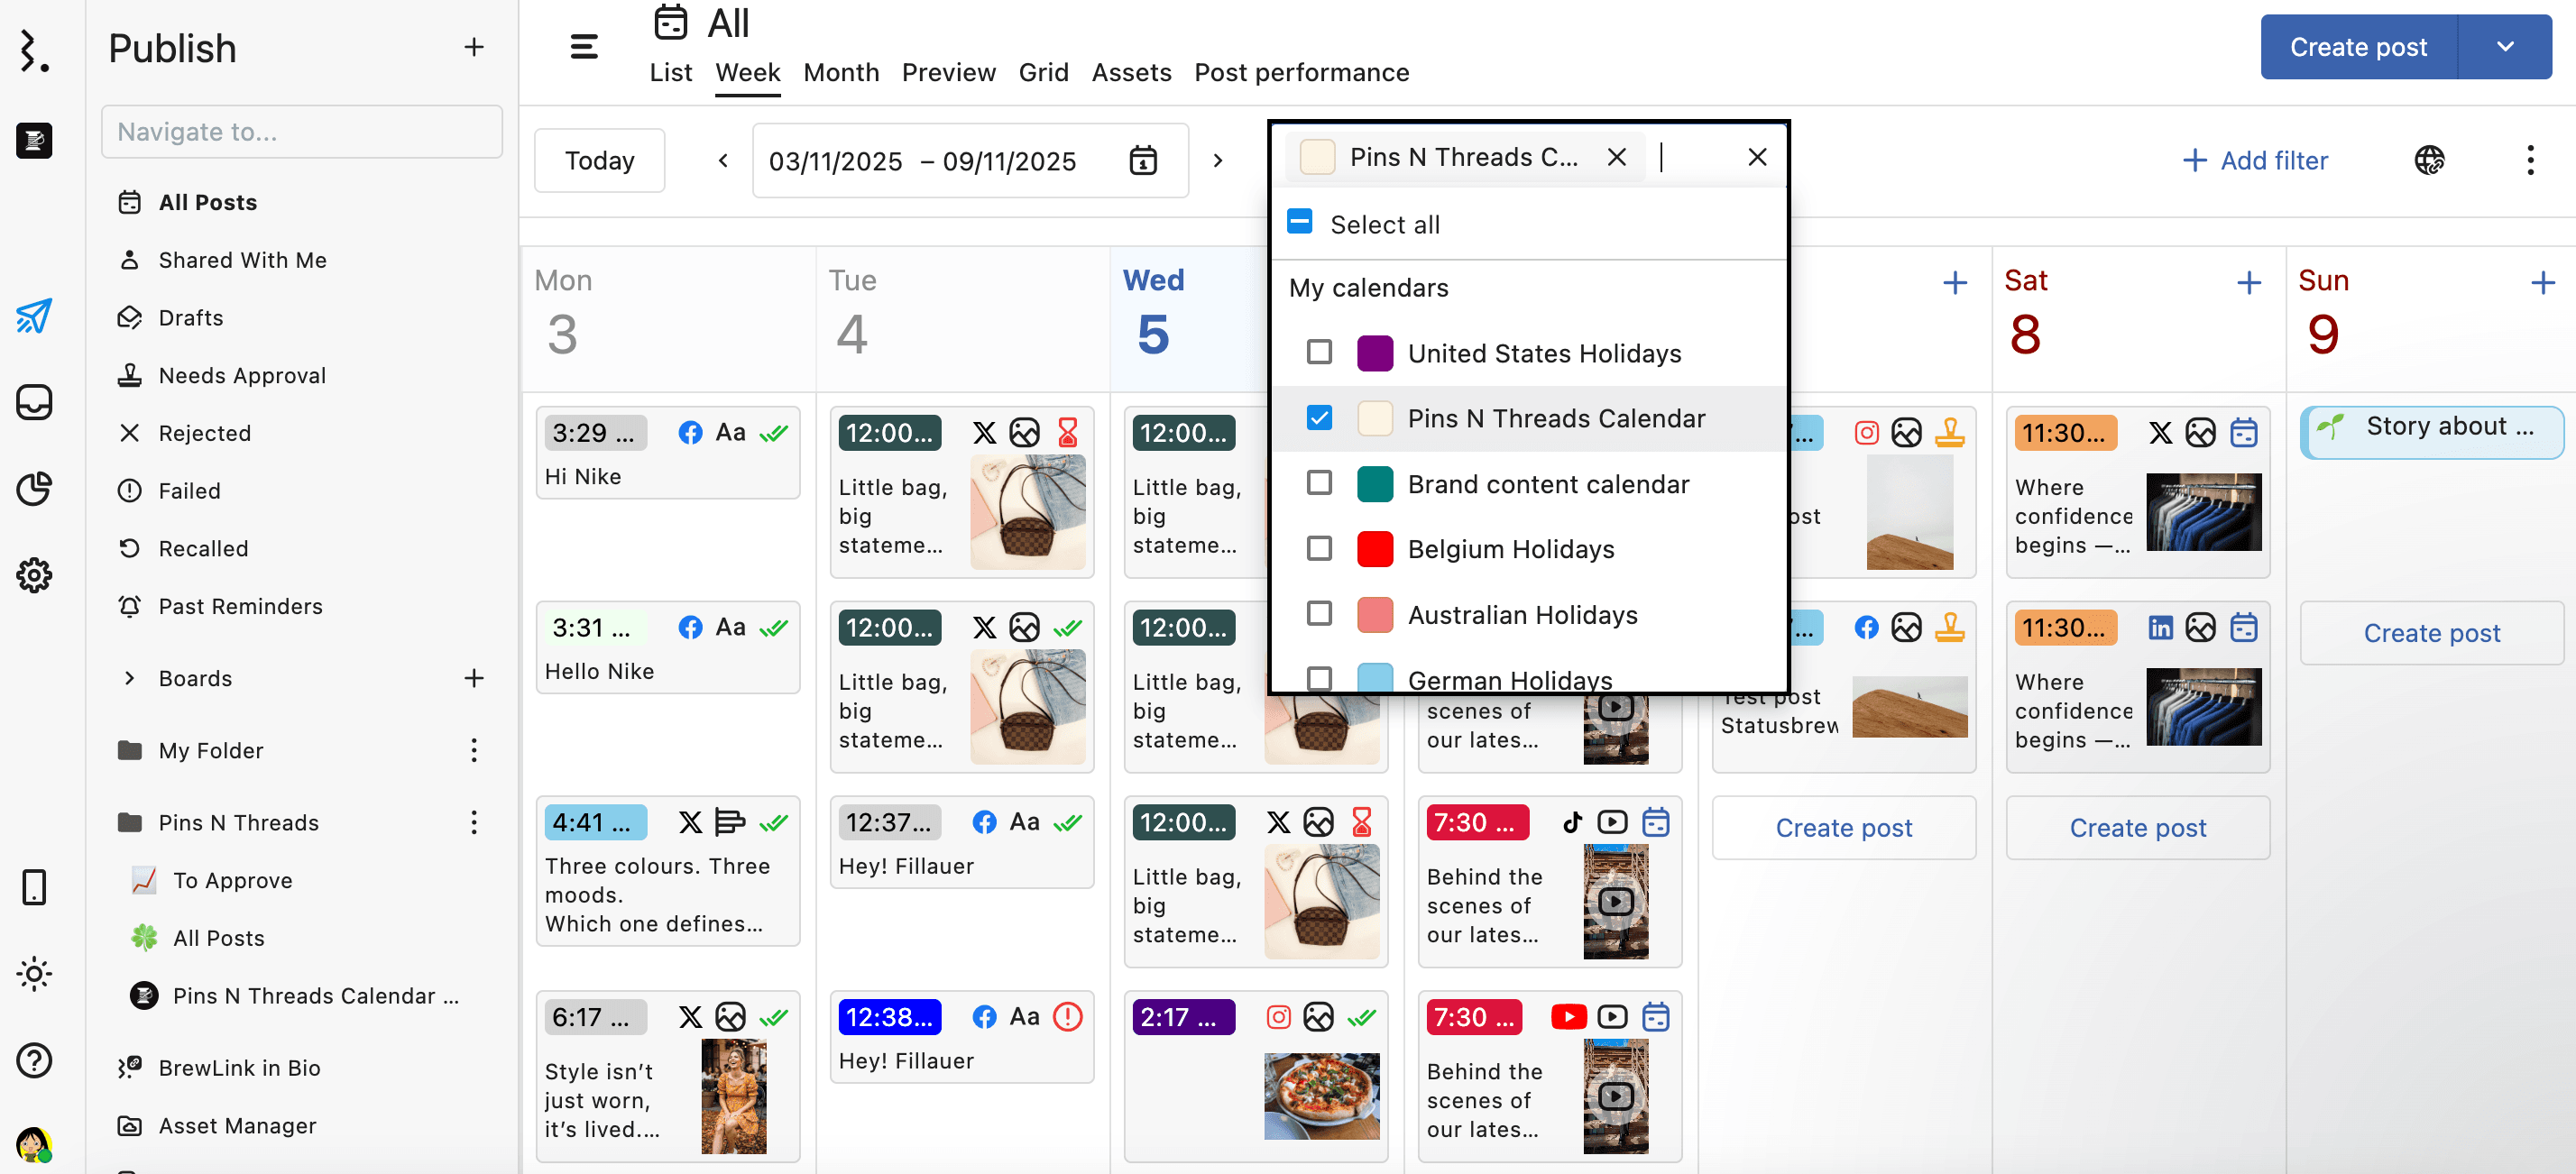
Task: Click the calendar date picker icon
Action: click(1143, 161)
